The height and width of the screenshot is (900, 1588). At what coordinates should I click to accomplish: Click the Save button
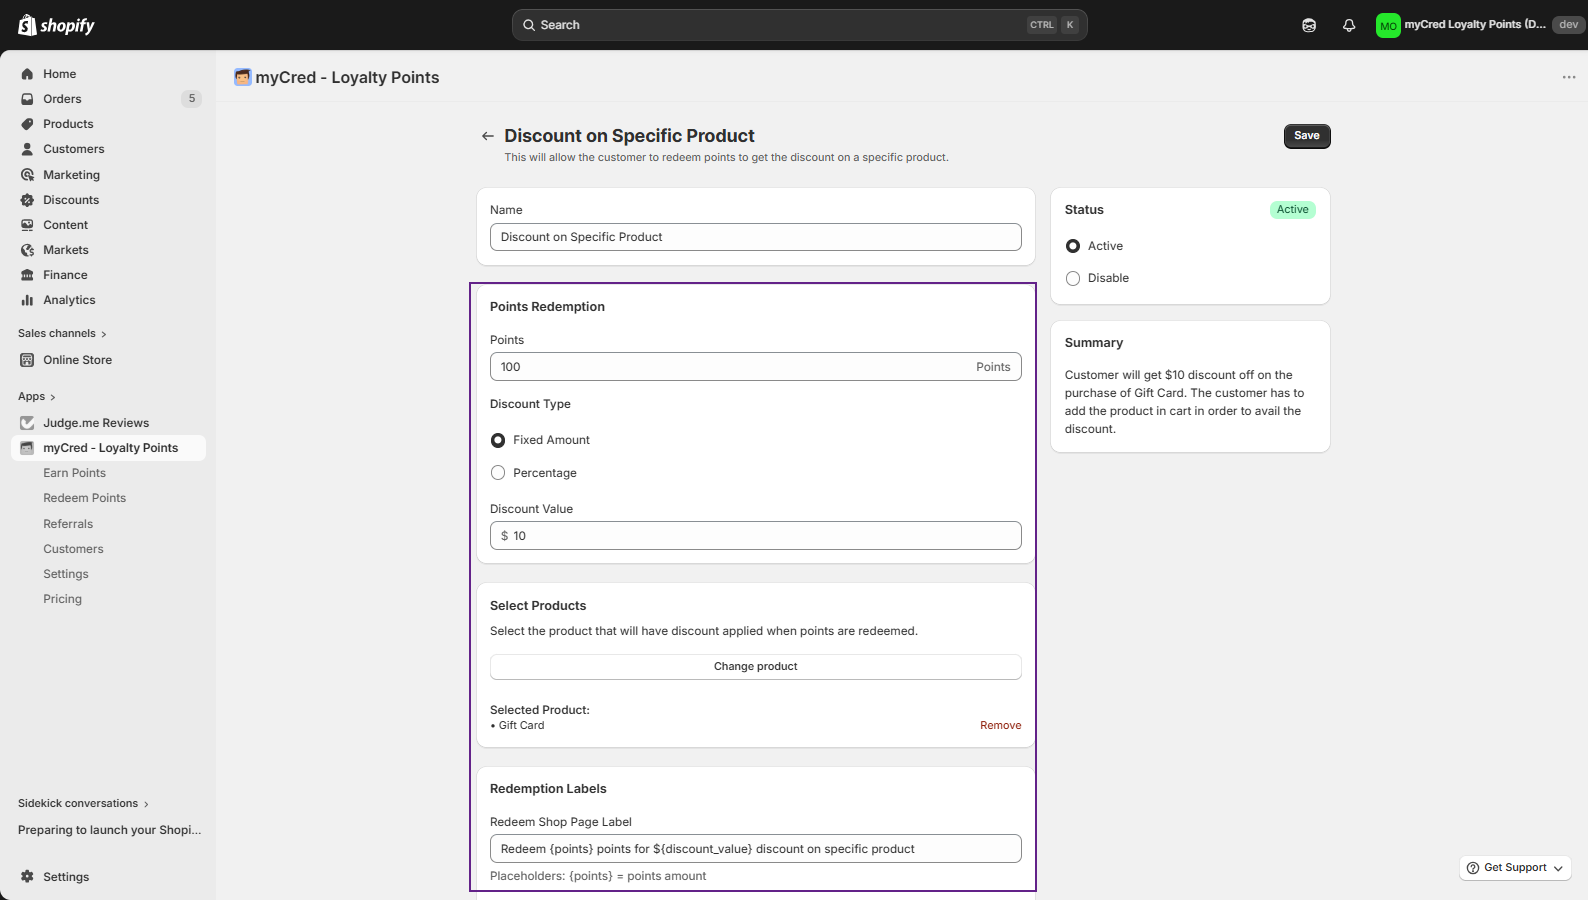[1306, 136]
